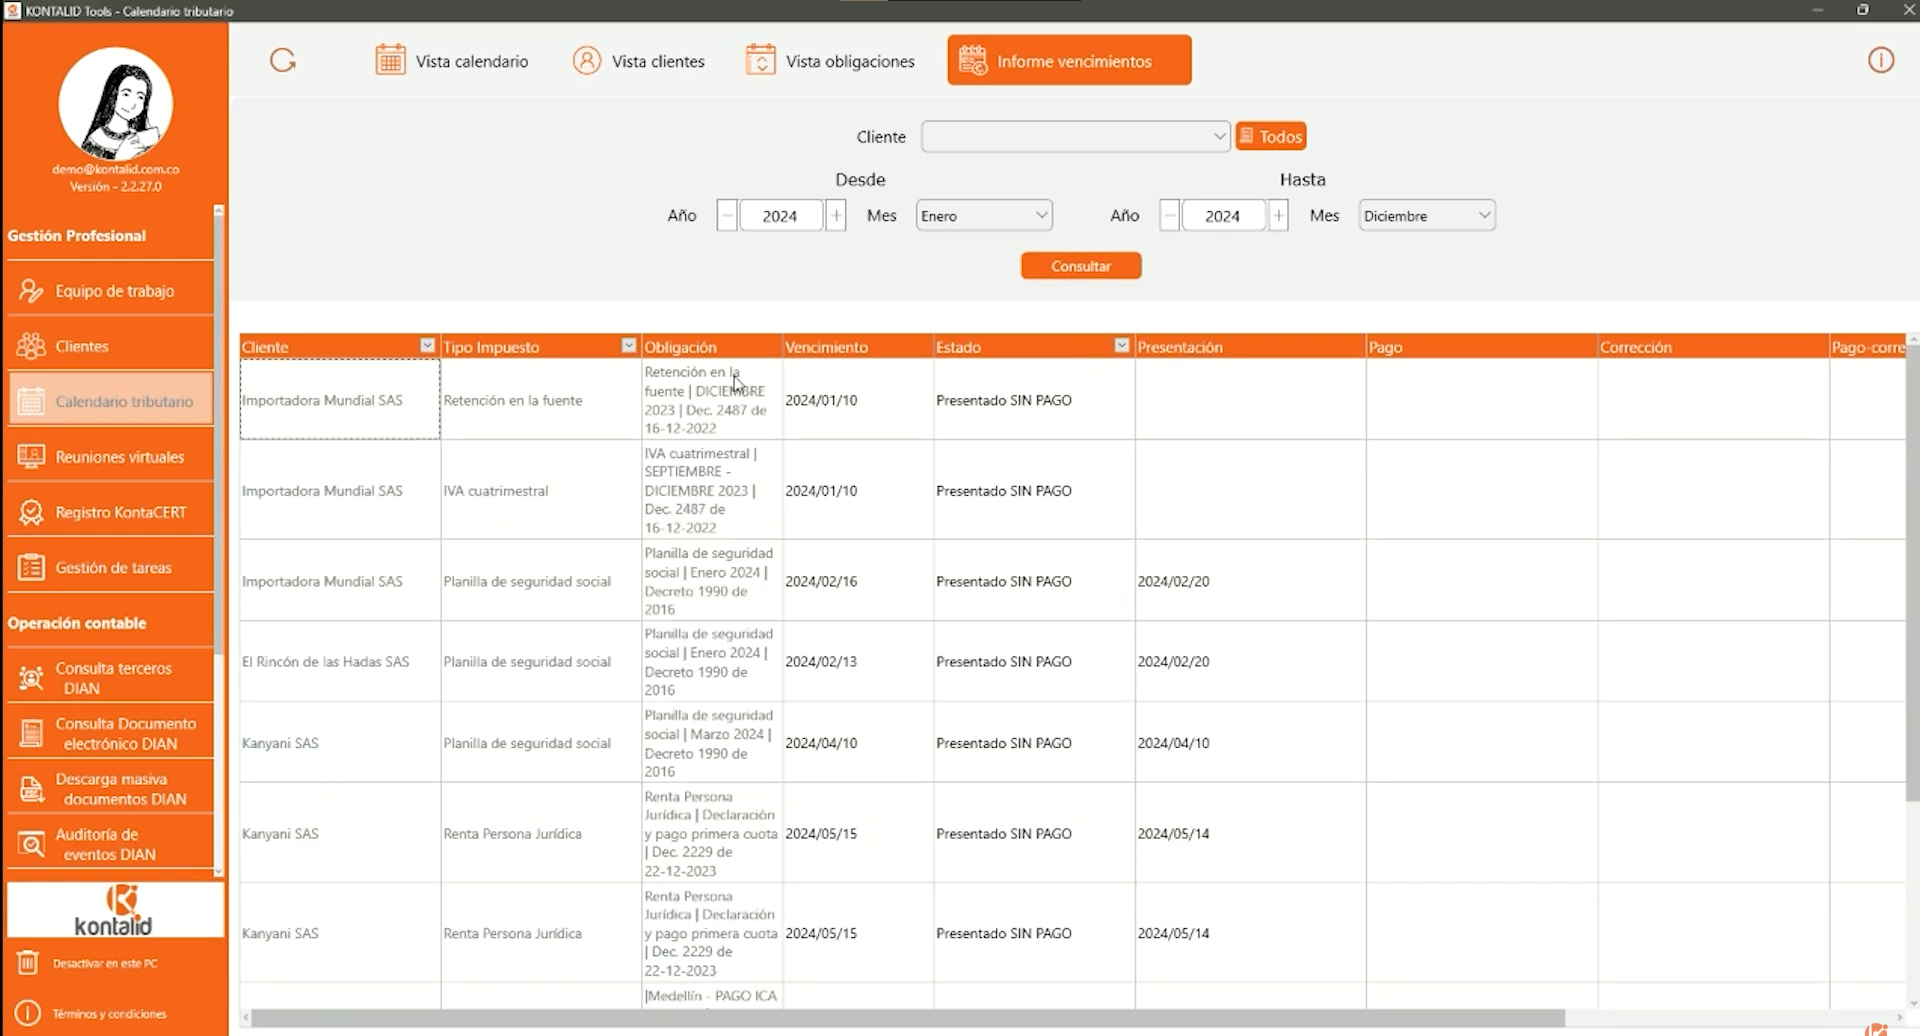
Task: Click the Vencimiento column header
Action: pos(857,346)
